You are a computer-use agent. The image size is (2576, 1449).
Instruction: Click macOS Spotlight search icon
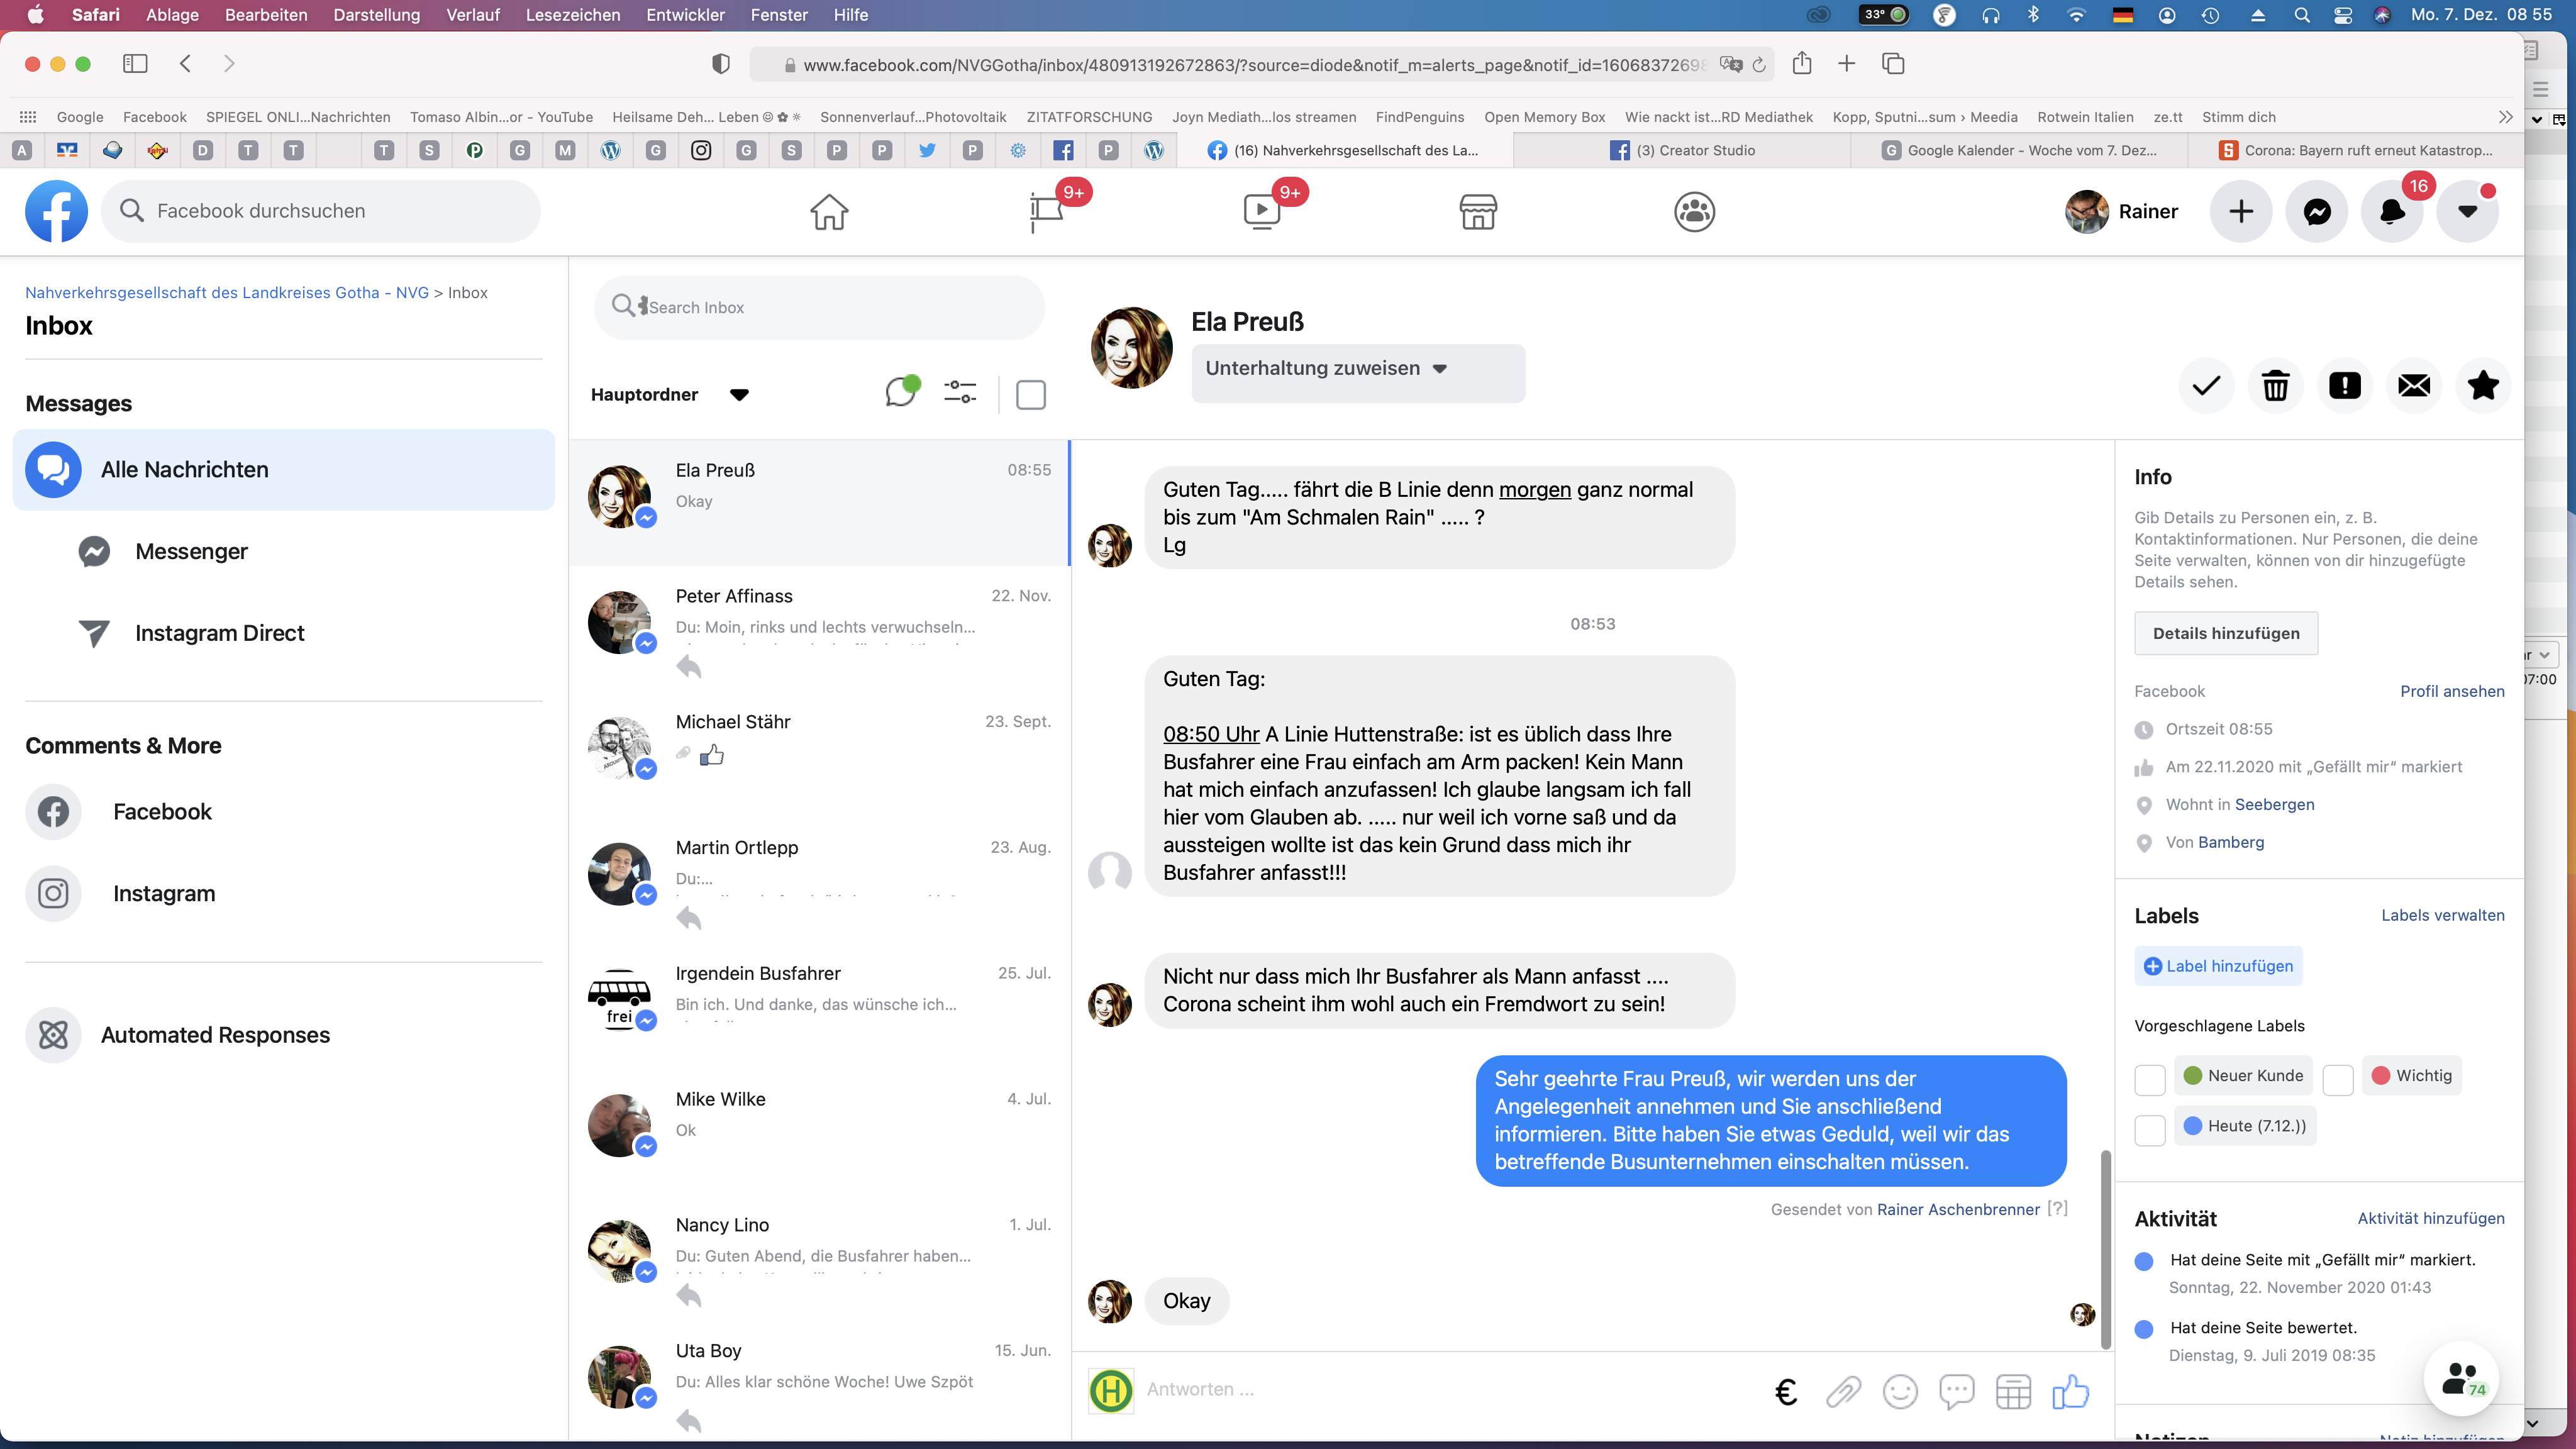pyautogui.click(x=2301, y=15)
